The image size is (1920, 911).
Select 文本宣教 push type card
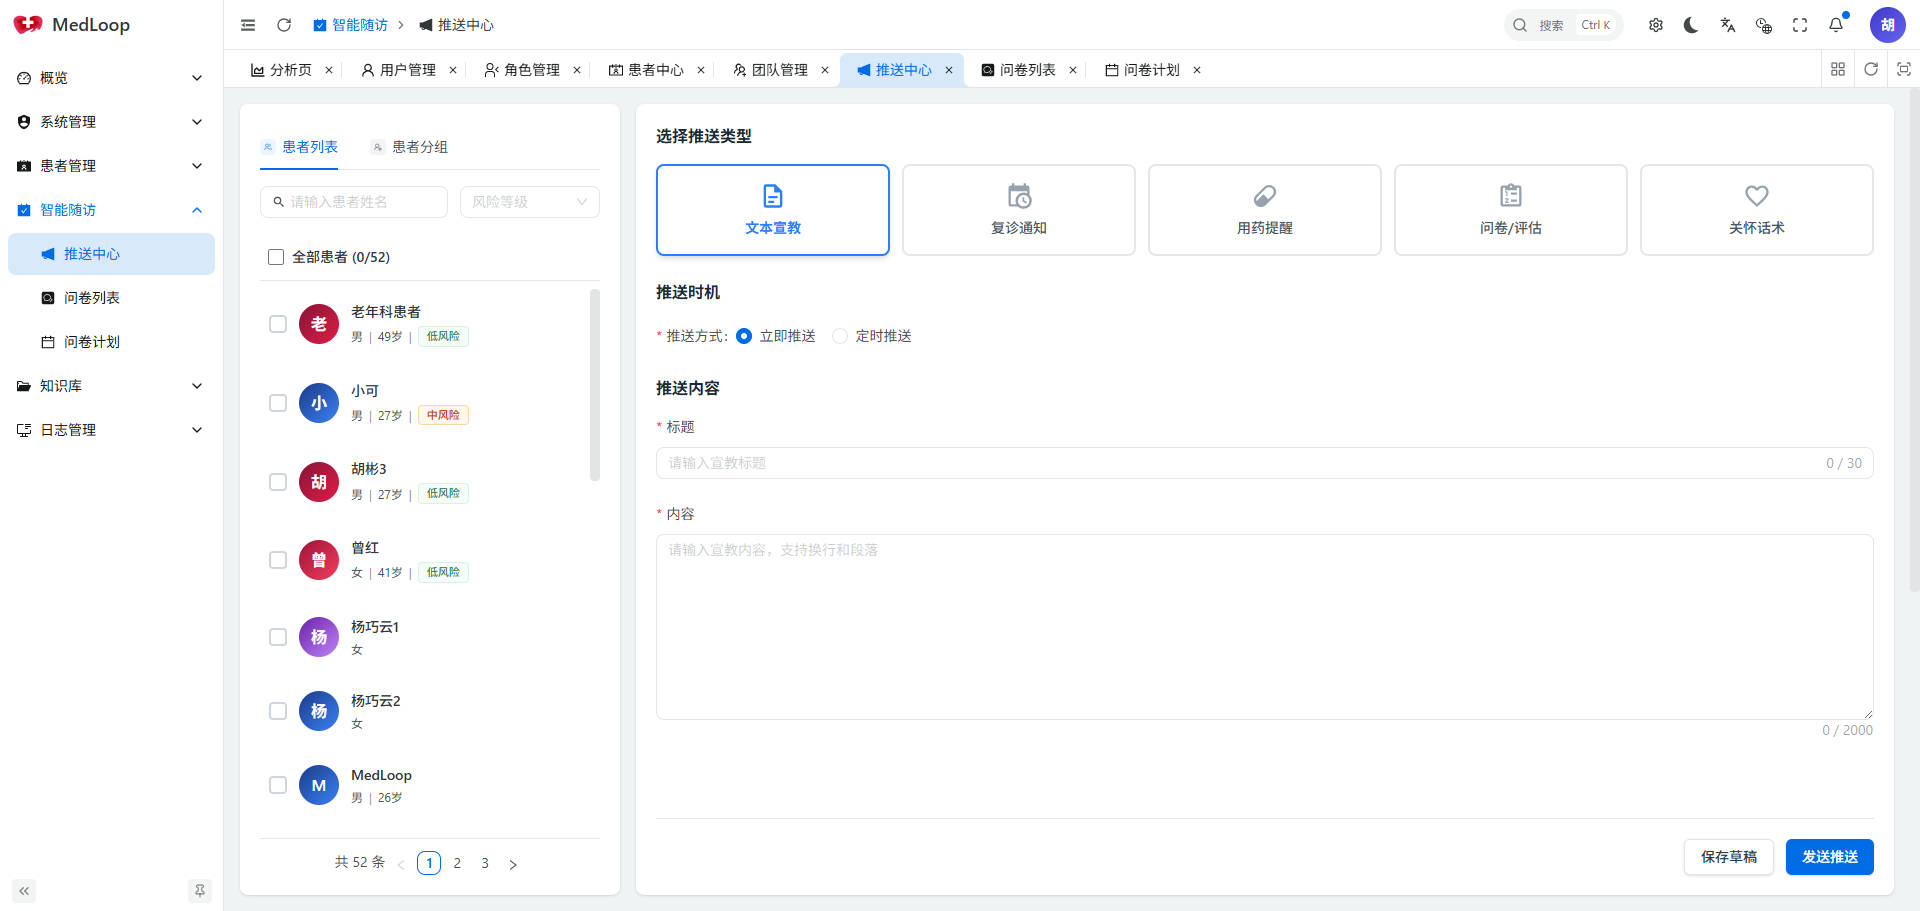pyautogui.click(x=773, y=210)
